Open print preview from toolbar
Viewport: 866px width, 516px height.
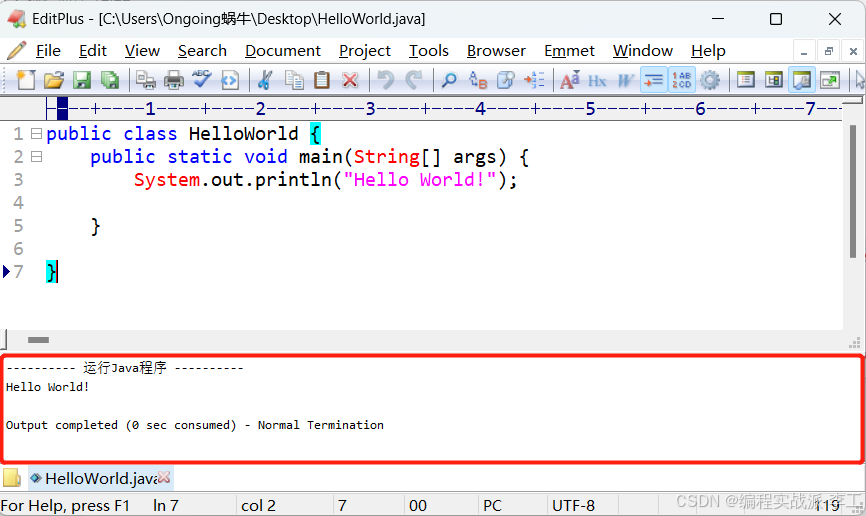(x=146, y=80)
